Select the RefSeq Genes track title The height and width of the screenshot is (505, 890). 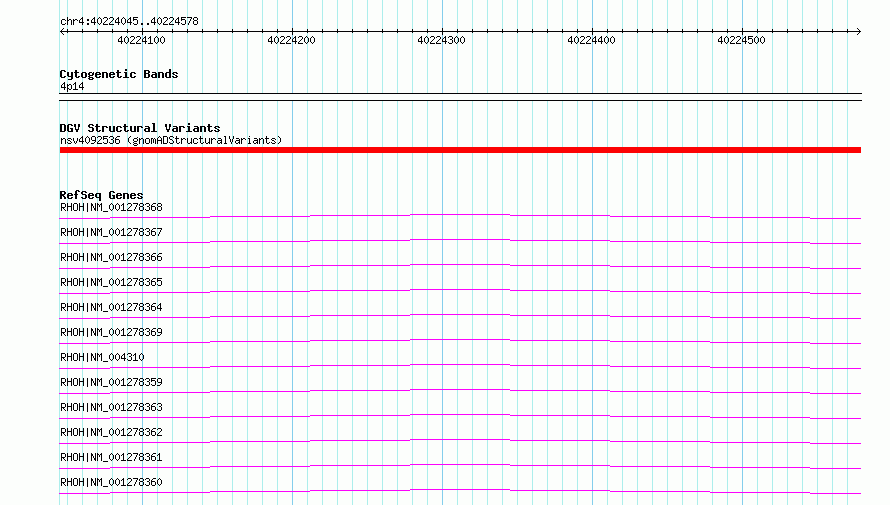click(101, 195)
